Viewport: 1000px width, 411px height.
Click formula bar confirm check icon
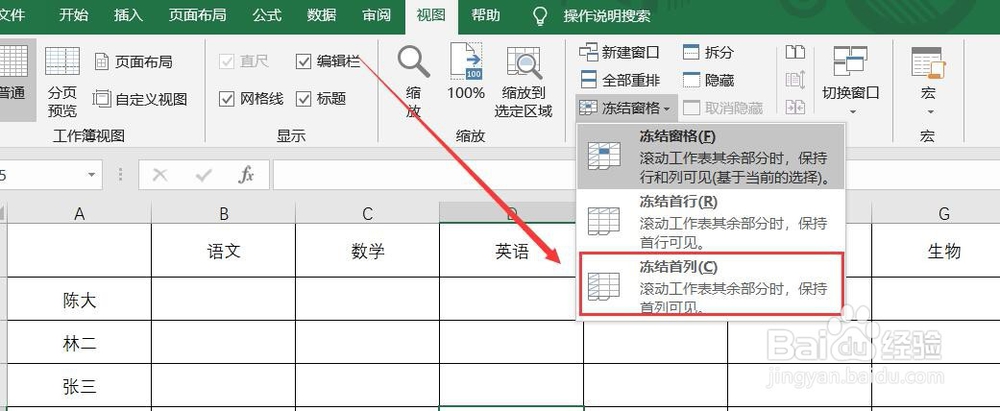(203, 175)
